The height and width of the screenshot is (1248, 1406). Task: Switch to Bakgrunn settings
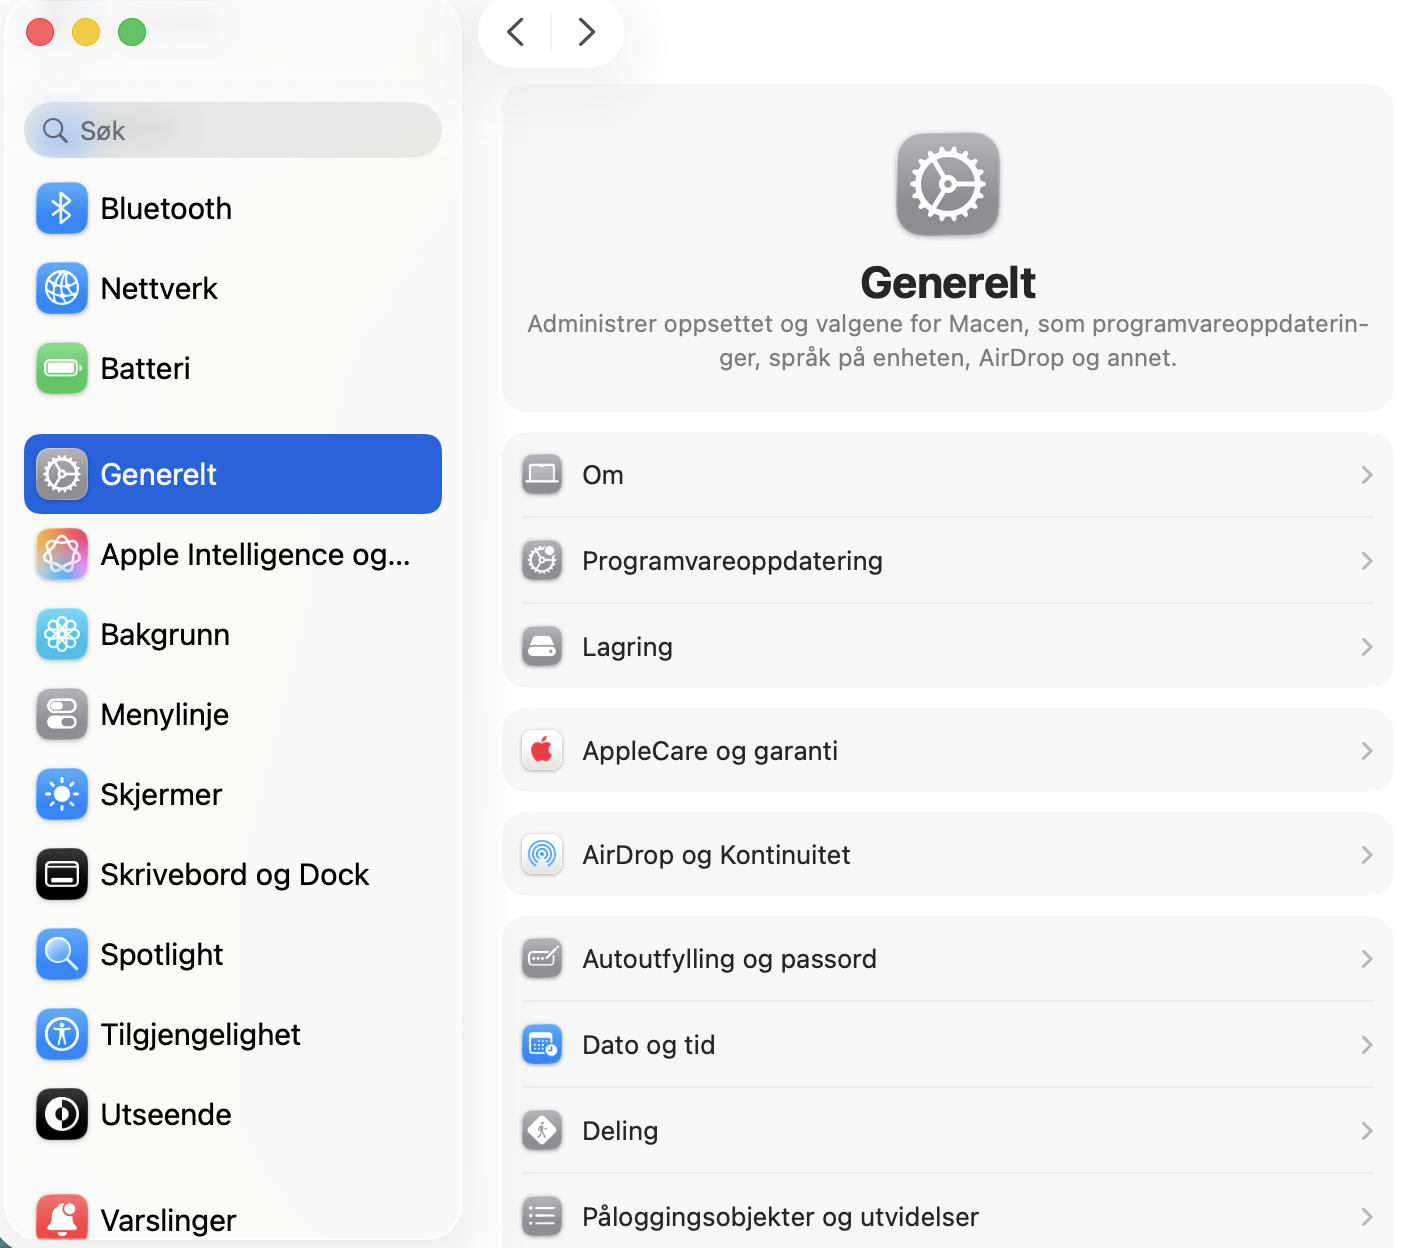point(233,634)
